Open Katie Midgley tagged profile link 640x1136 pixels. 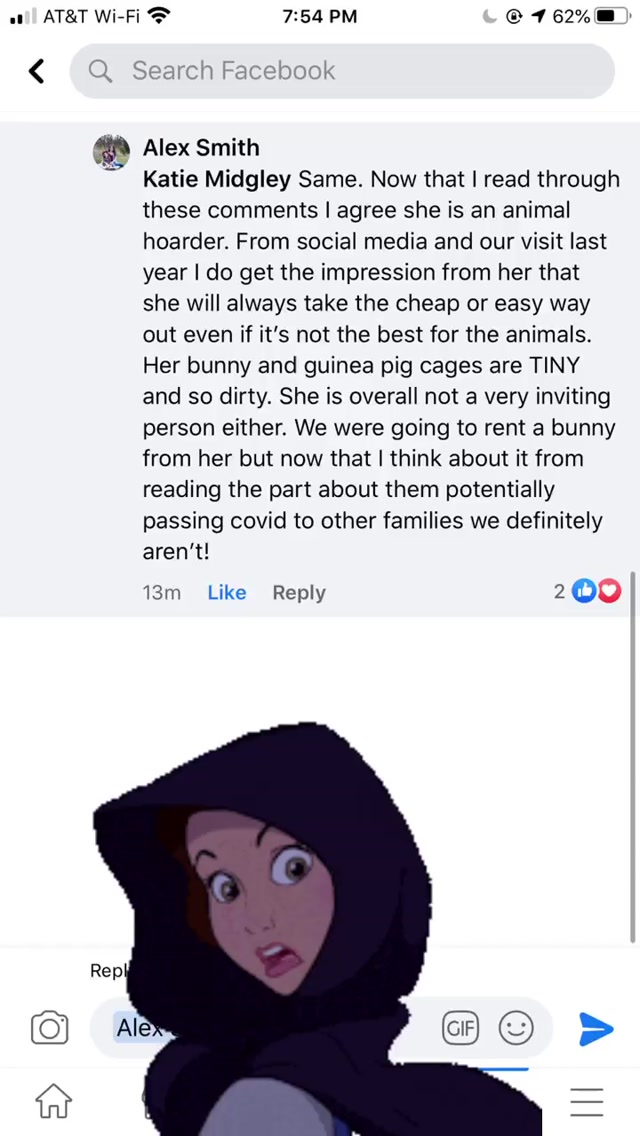[x=217, y=179]
